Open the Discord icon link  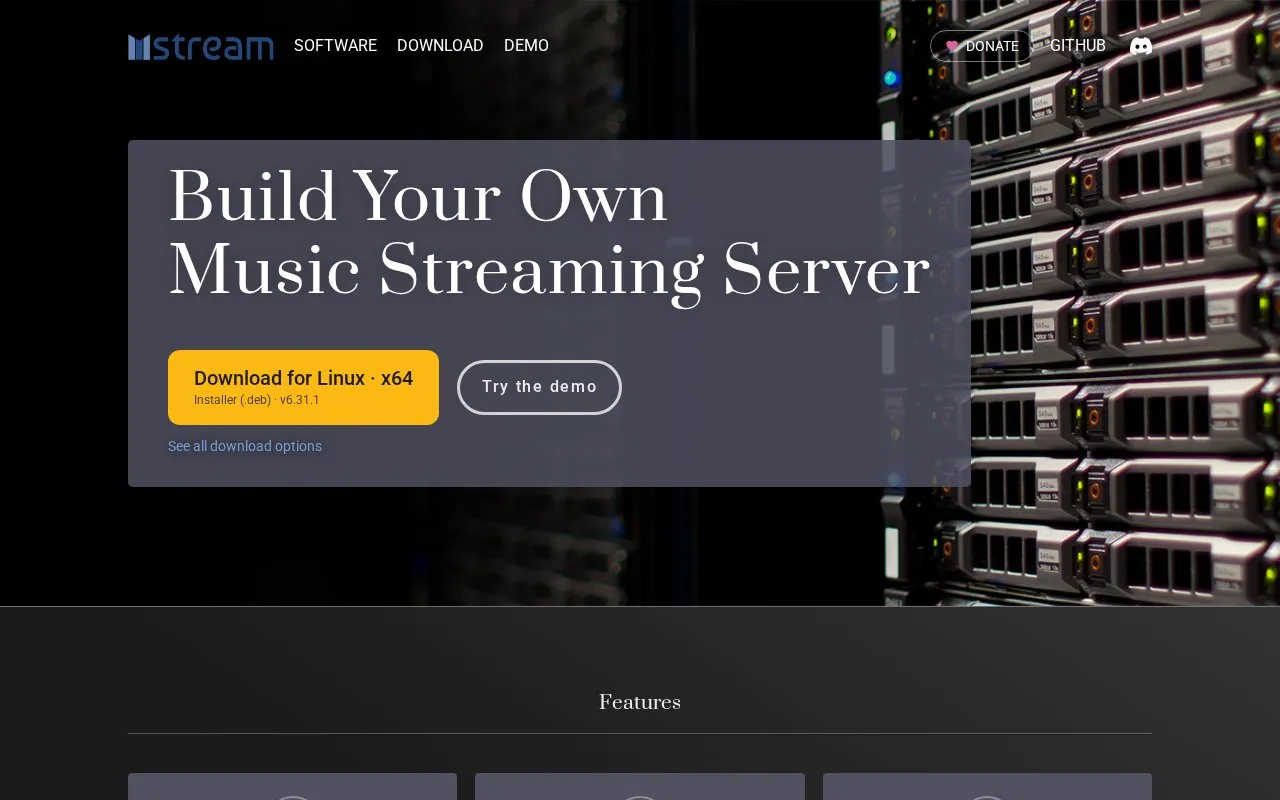1141,46
